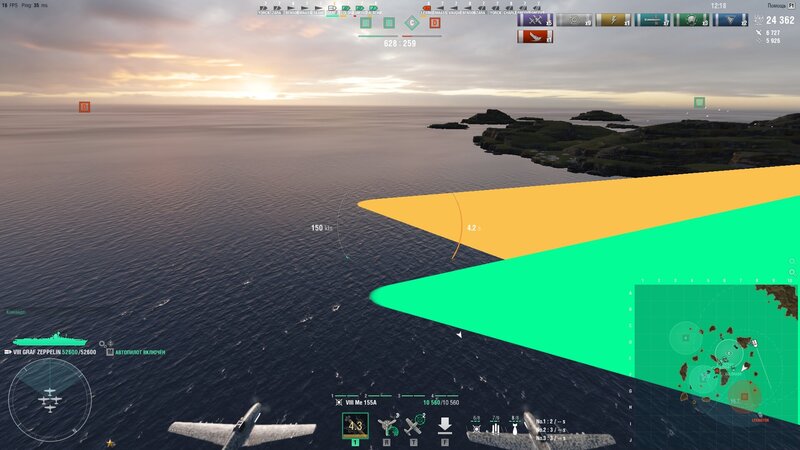Screen dimensions: 800x450
Task: Activate the engine boost consumable showing 4.3
Action: 355,426
